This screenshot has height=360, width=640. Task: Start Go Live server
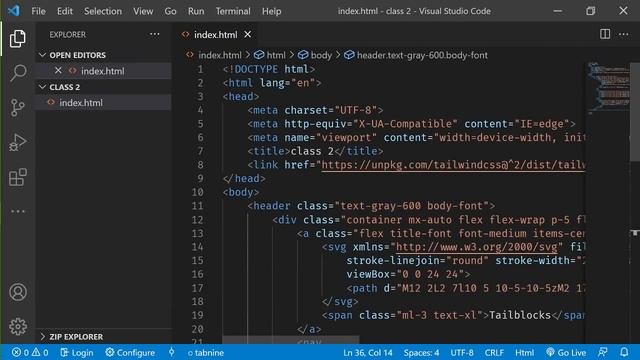coord(566,353)
